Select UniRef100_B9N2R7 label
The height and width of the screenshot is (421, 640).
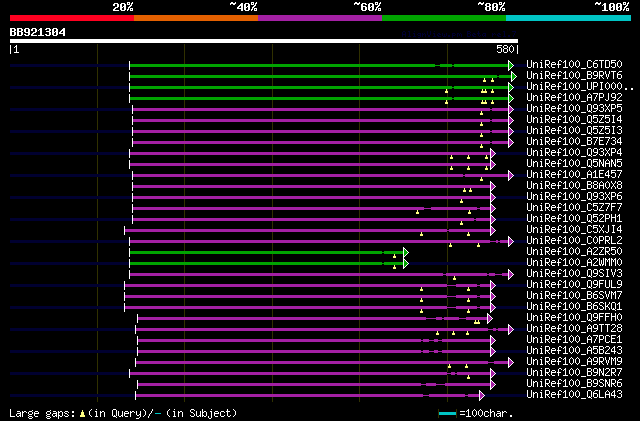click(x=574, y=373)
